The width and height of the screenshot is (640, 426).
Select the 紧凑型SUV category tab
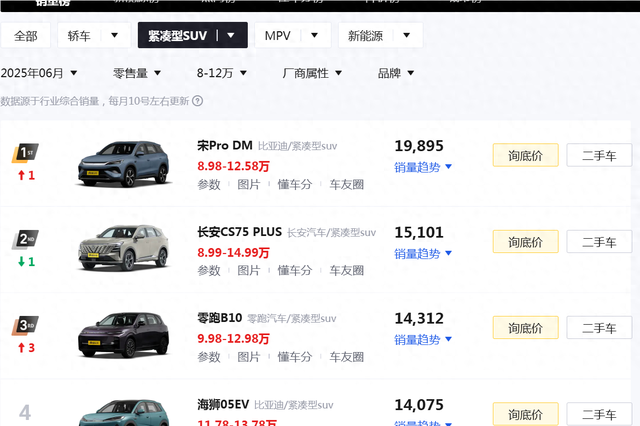tap(178, 36)
